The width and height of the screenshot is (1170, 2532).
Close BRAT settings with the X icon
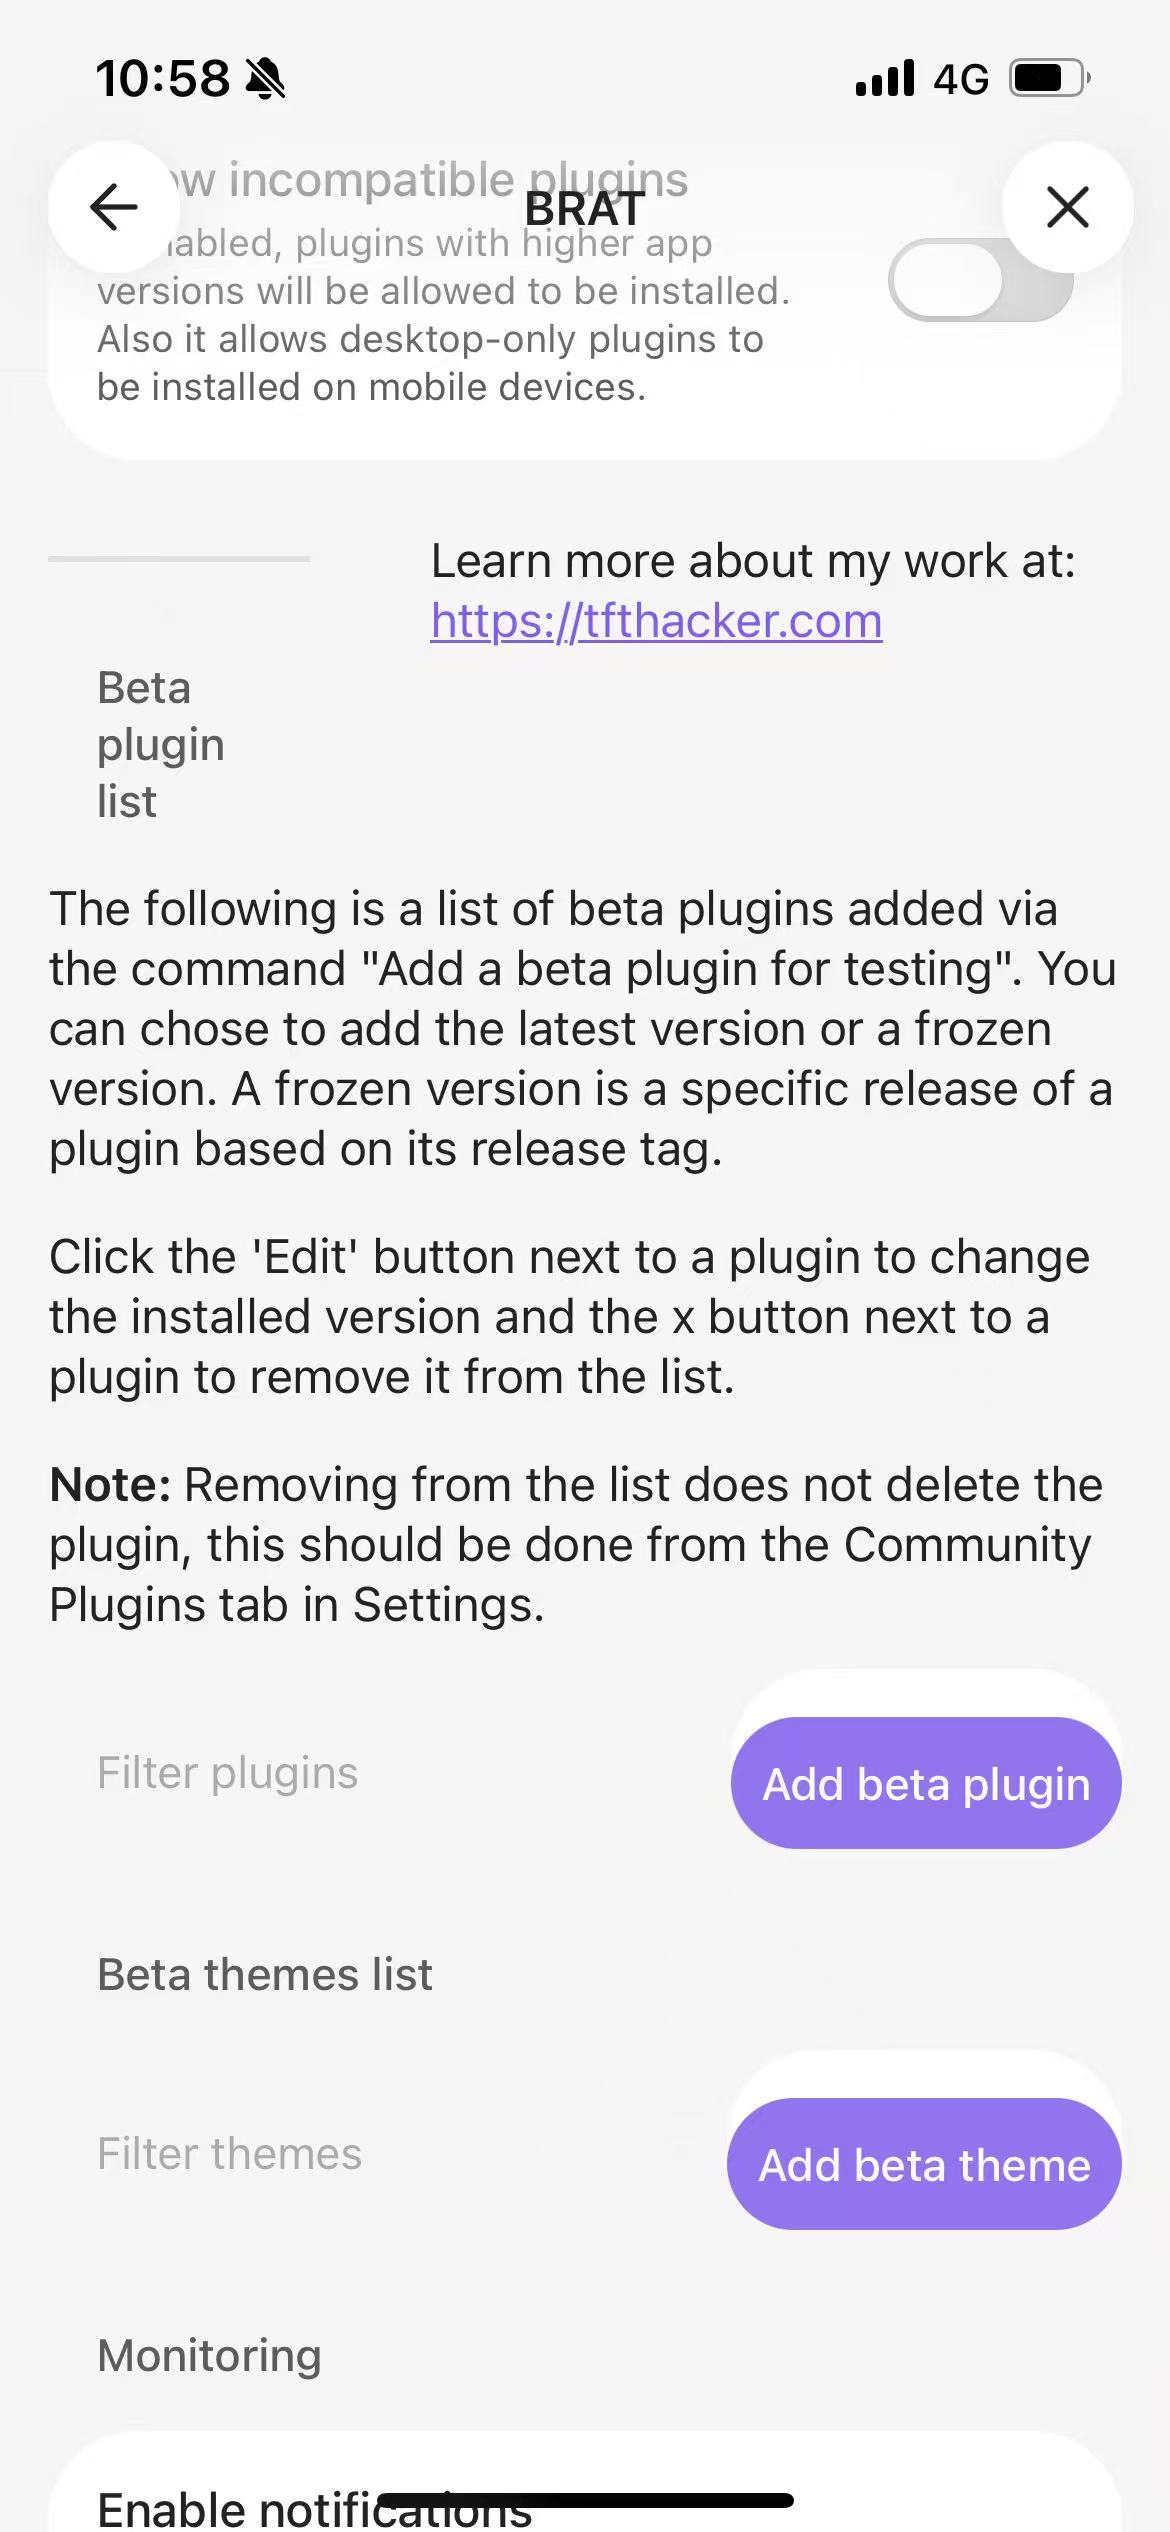(1067, 207)
